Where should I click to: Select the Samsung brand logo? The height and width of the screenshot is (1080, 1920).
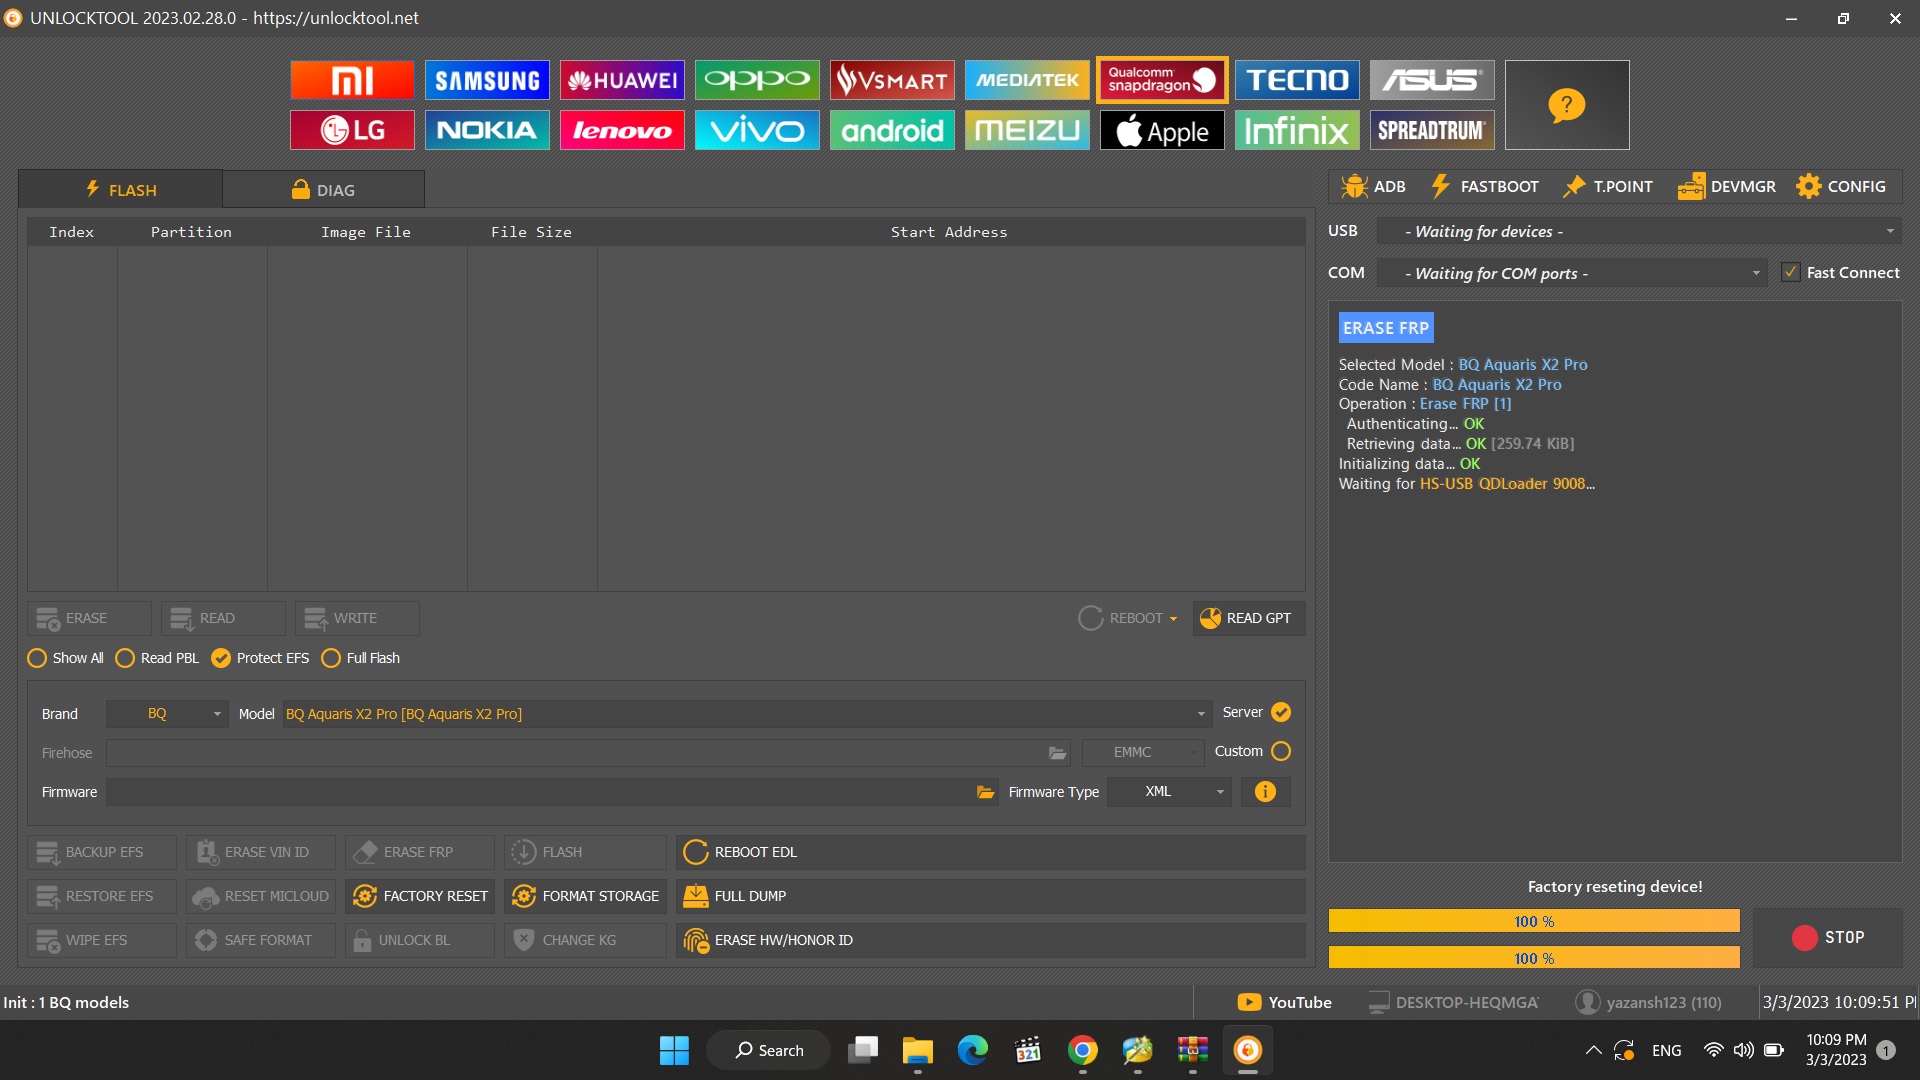tap(487, 80)
